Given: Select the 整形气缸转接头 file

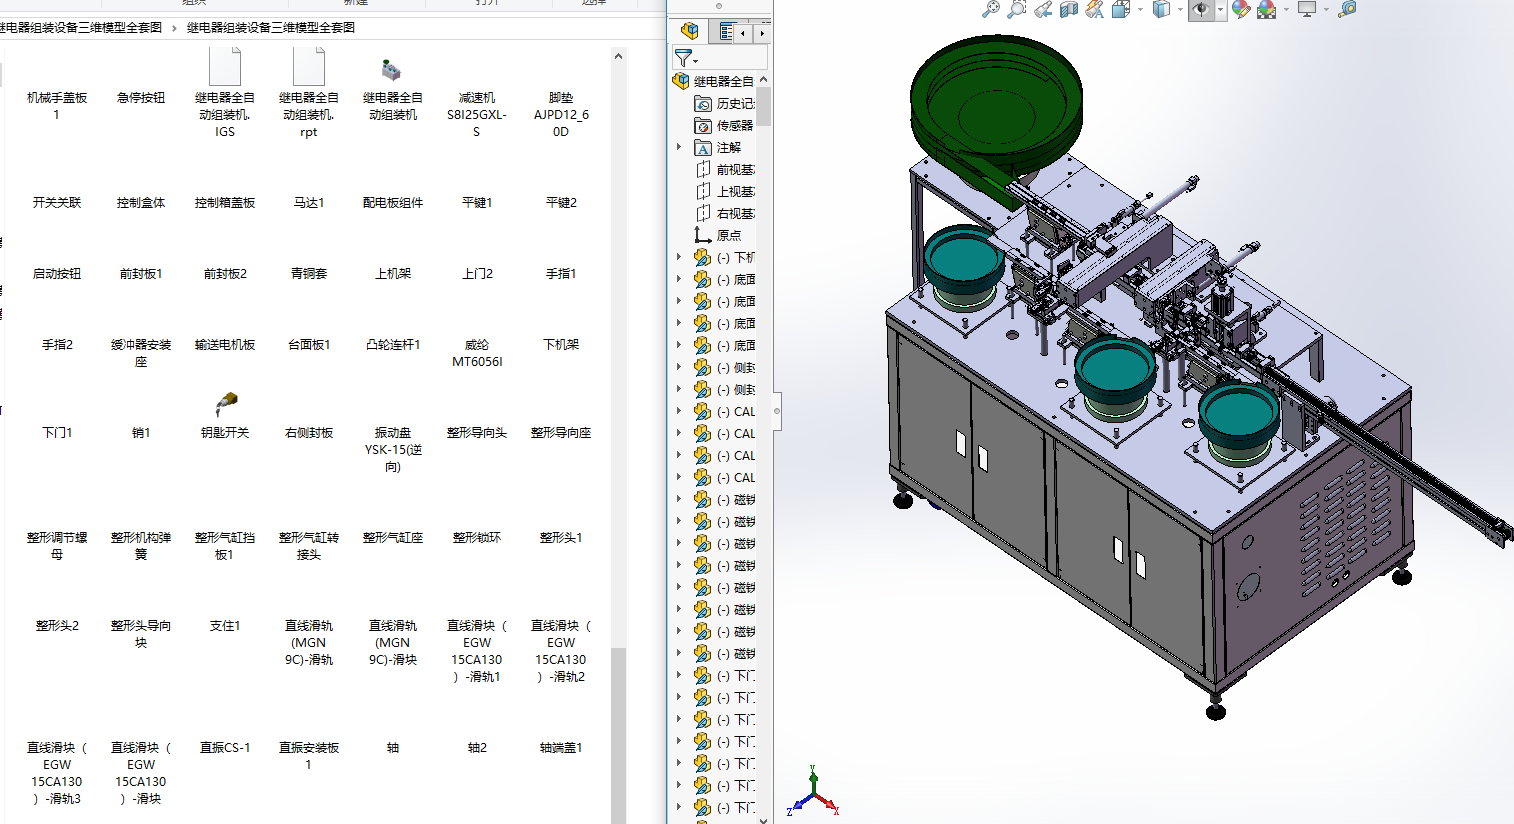Looking at the screenshot, I should 309,545.
